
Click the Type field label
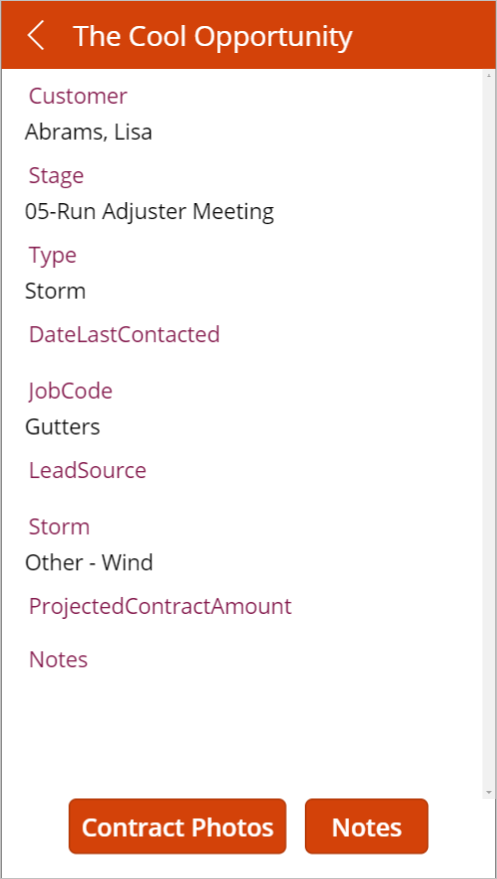[x=53, y=256]
